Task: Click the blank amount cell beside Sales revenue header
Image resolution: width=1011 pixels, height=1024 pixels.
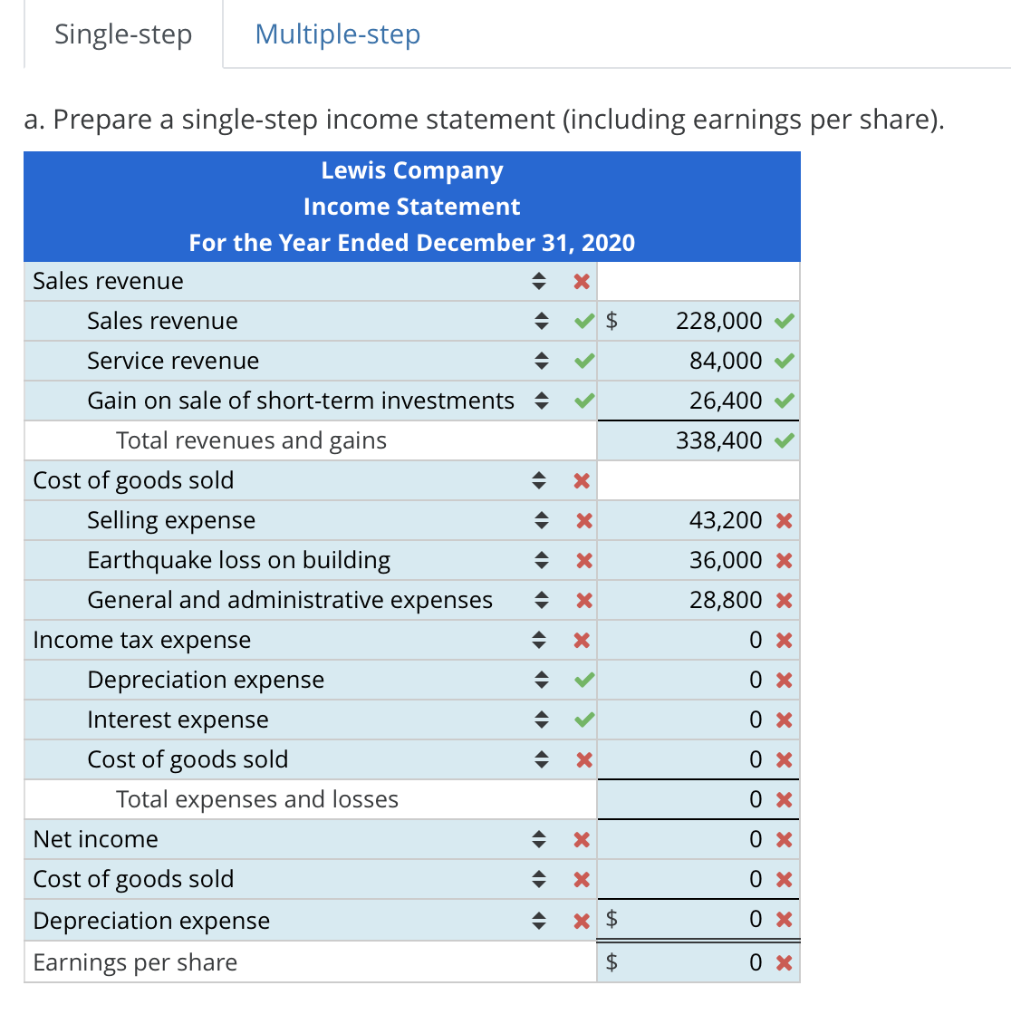Action: click(698, 281)
